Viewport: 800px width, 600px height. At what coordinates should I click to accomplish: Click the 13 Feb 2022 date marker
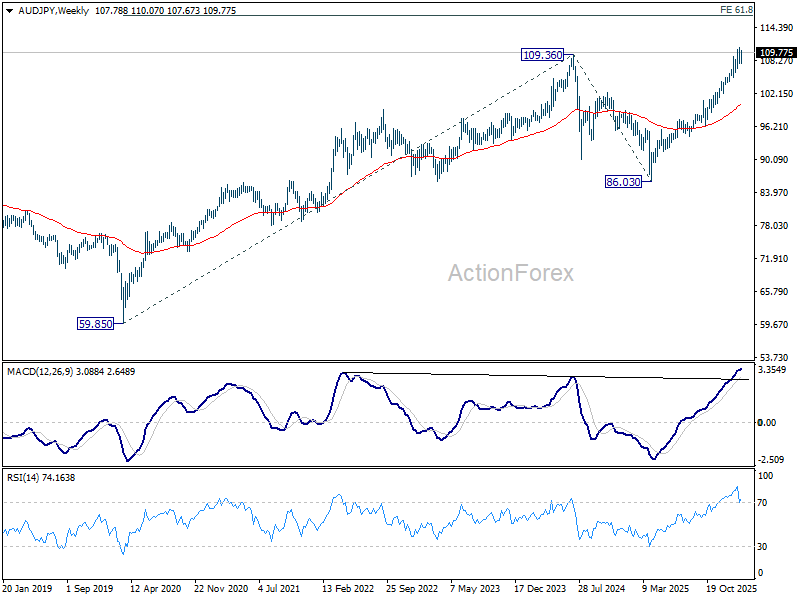click(x=348, y=588)
